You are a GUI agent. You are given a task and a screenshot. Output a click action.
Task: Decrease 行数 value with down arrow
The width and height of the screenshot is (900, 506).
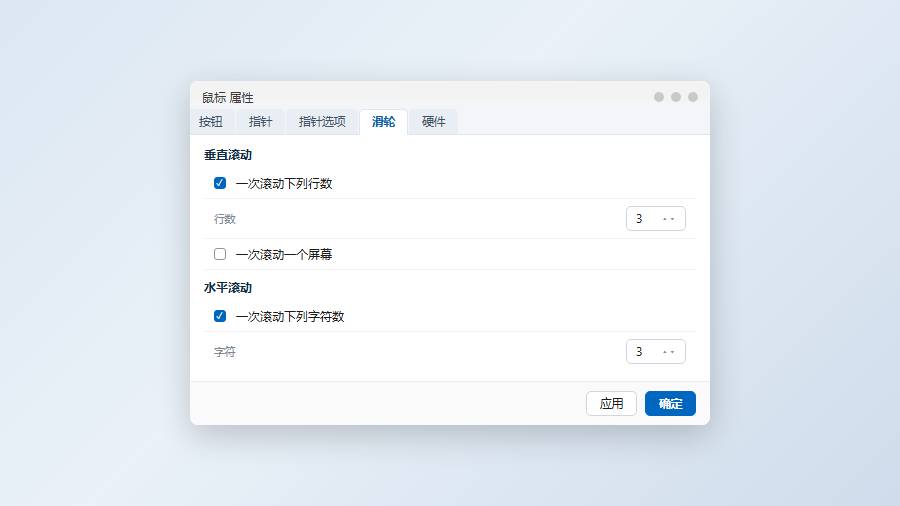672,219
